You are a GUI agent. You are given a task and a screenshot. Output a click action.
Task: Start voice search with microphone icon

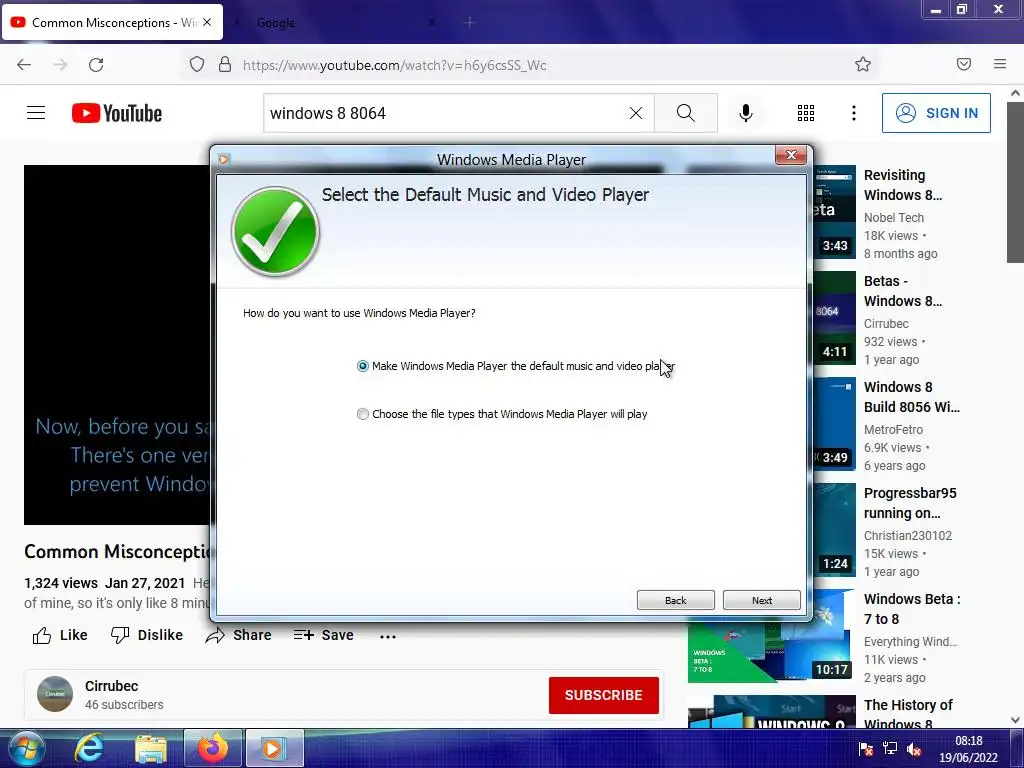(746, 113)
